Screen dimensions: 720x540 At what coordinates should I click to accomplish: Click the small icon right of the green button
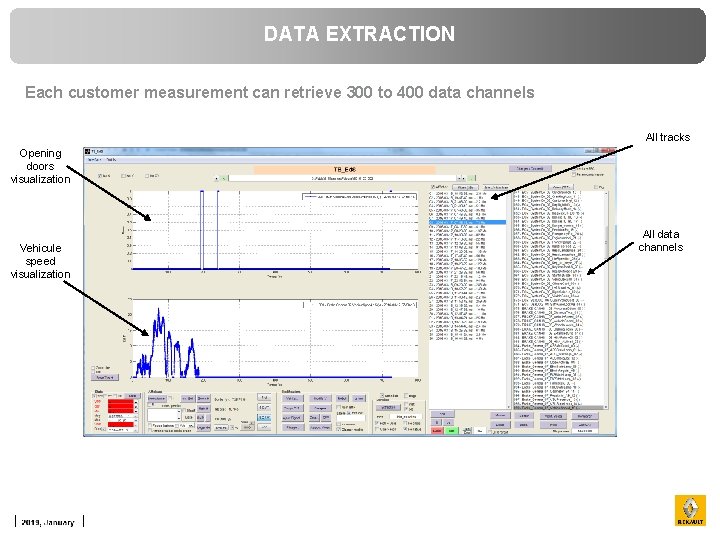click(x=467, y=431)
